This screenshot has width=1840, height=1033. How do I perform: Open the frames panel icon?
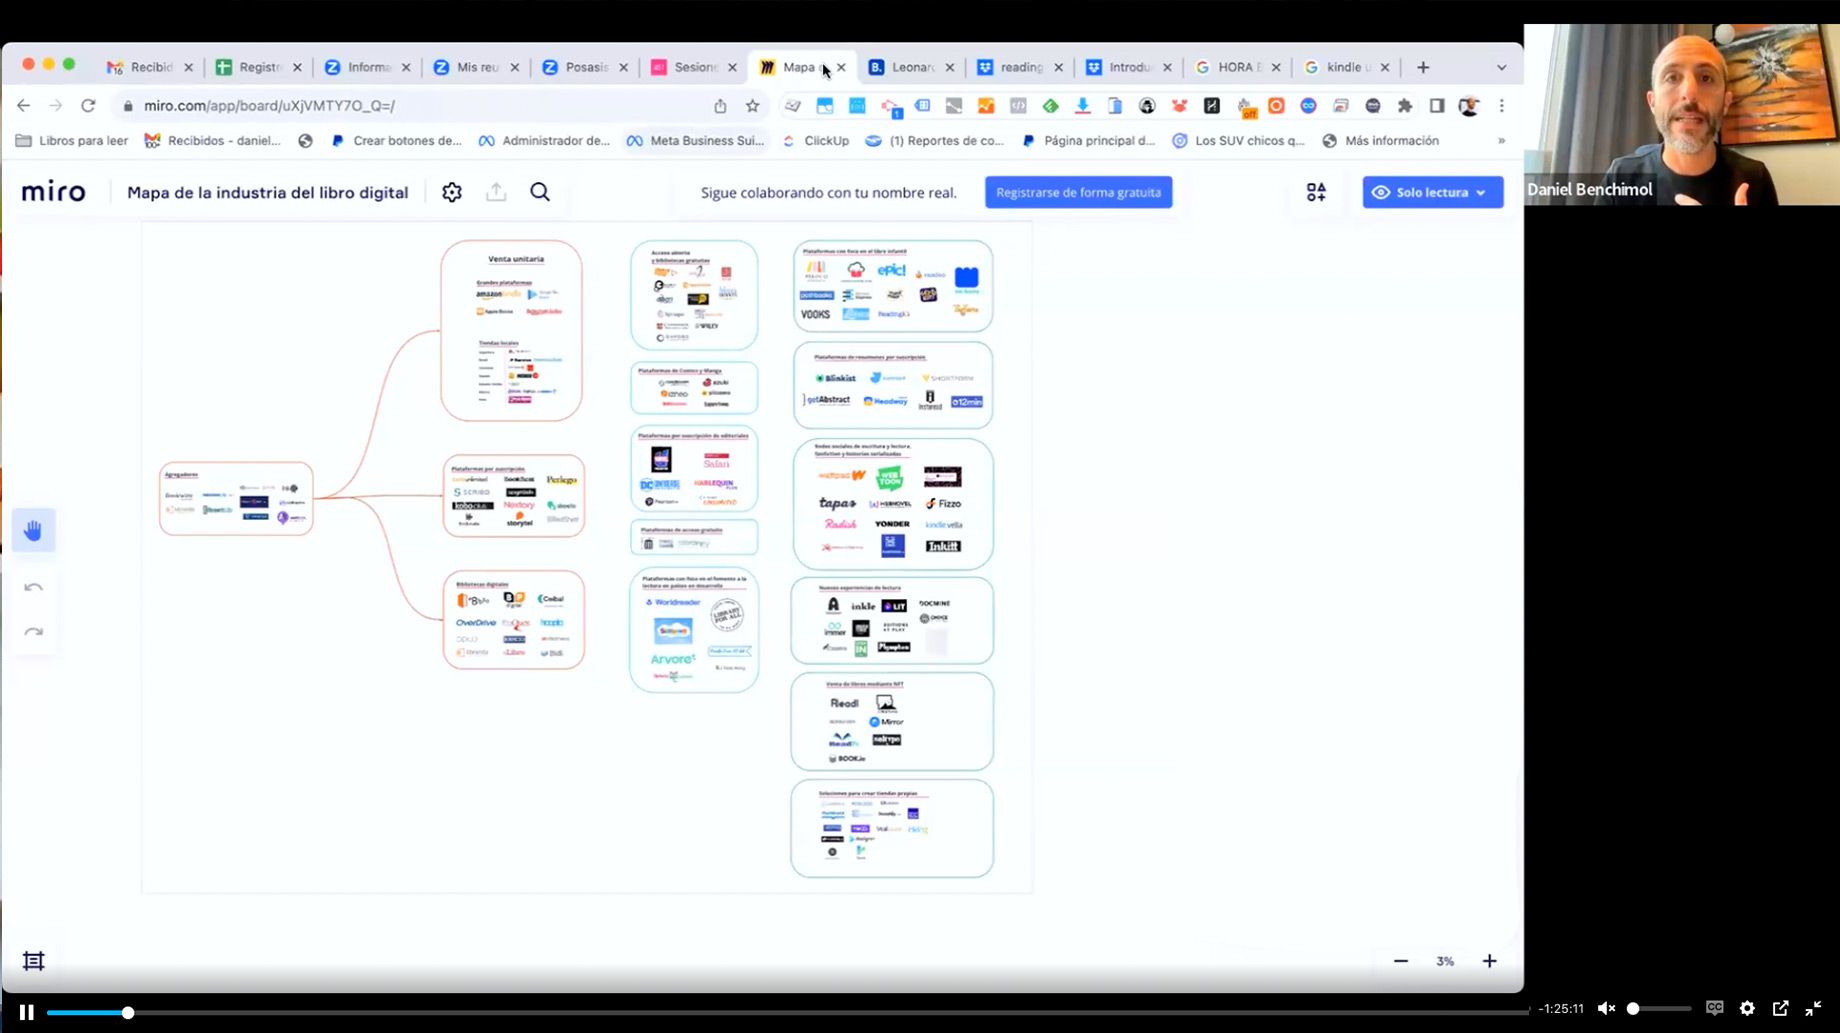(33, 961)
